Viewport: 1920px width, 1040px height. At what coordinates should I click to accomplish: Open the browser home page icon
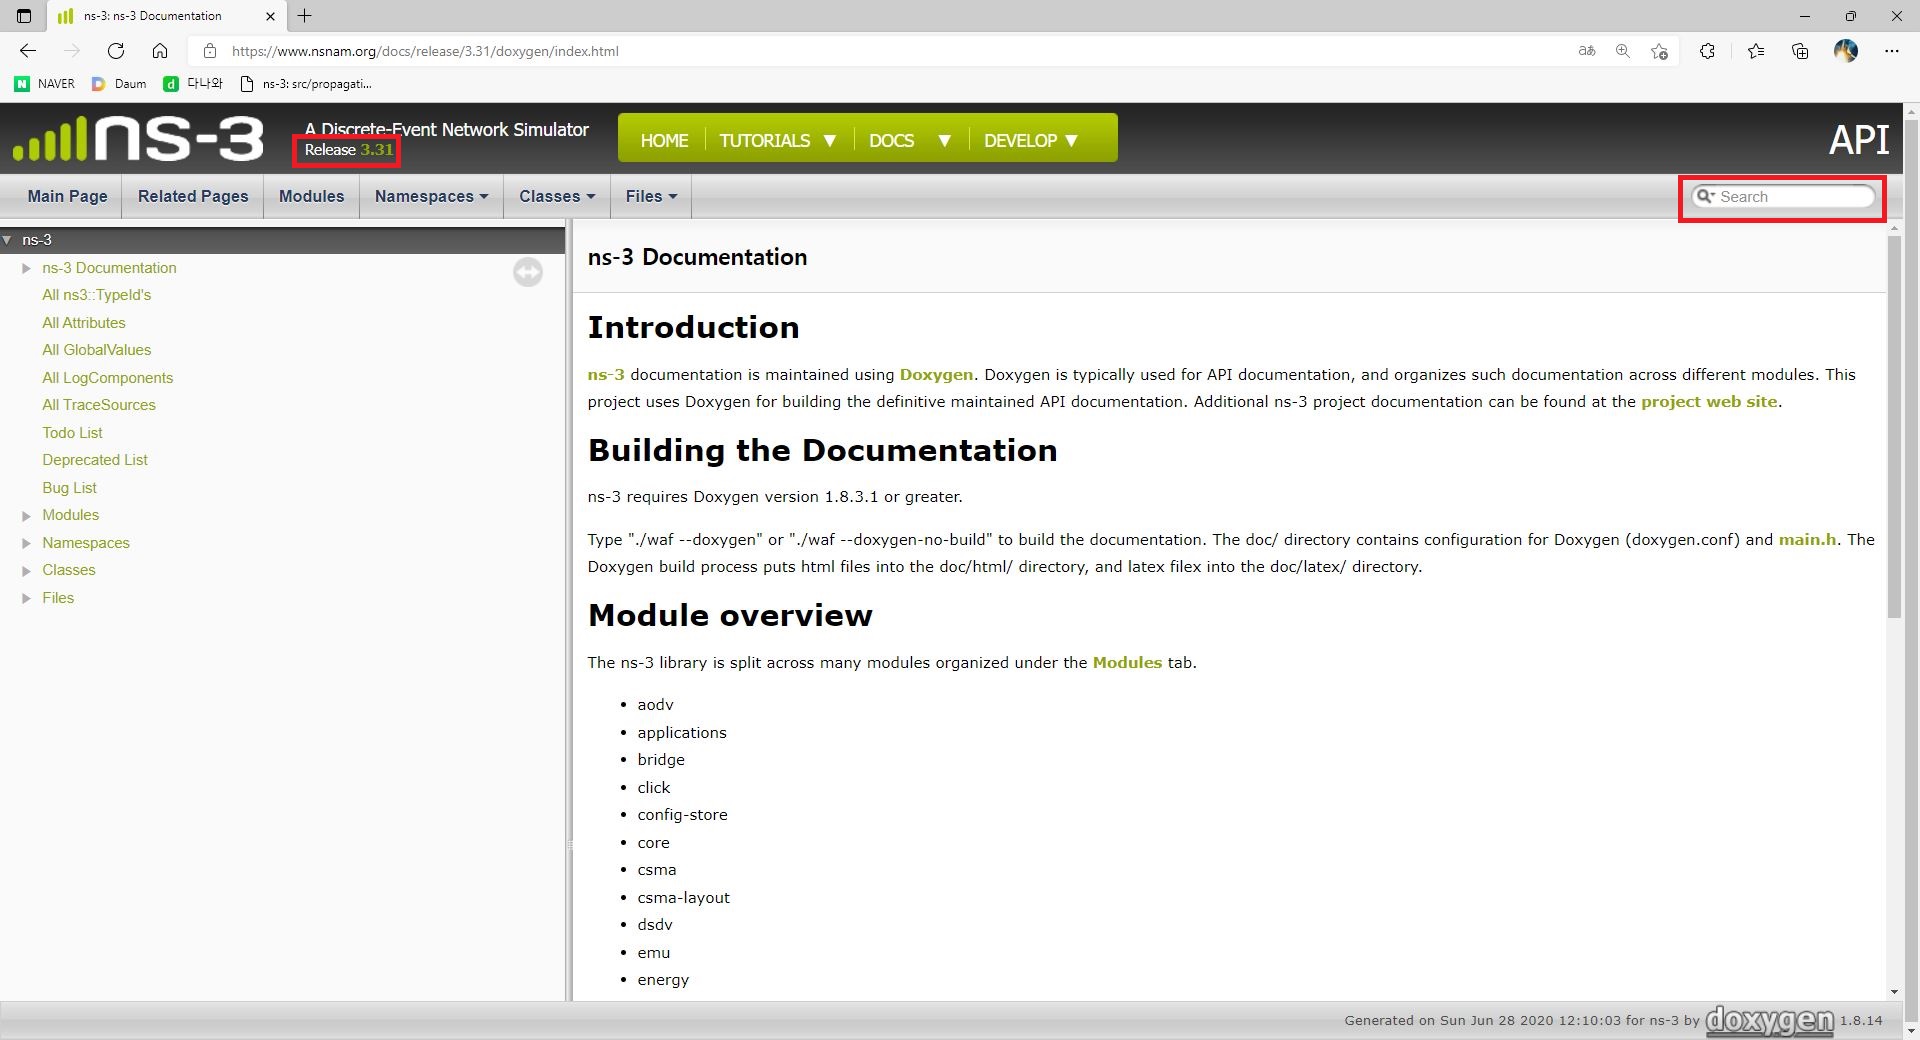pos(160,51)
